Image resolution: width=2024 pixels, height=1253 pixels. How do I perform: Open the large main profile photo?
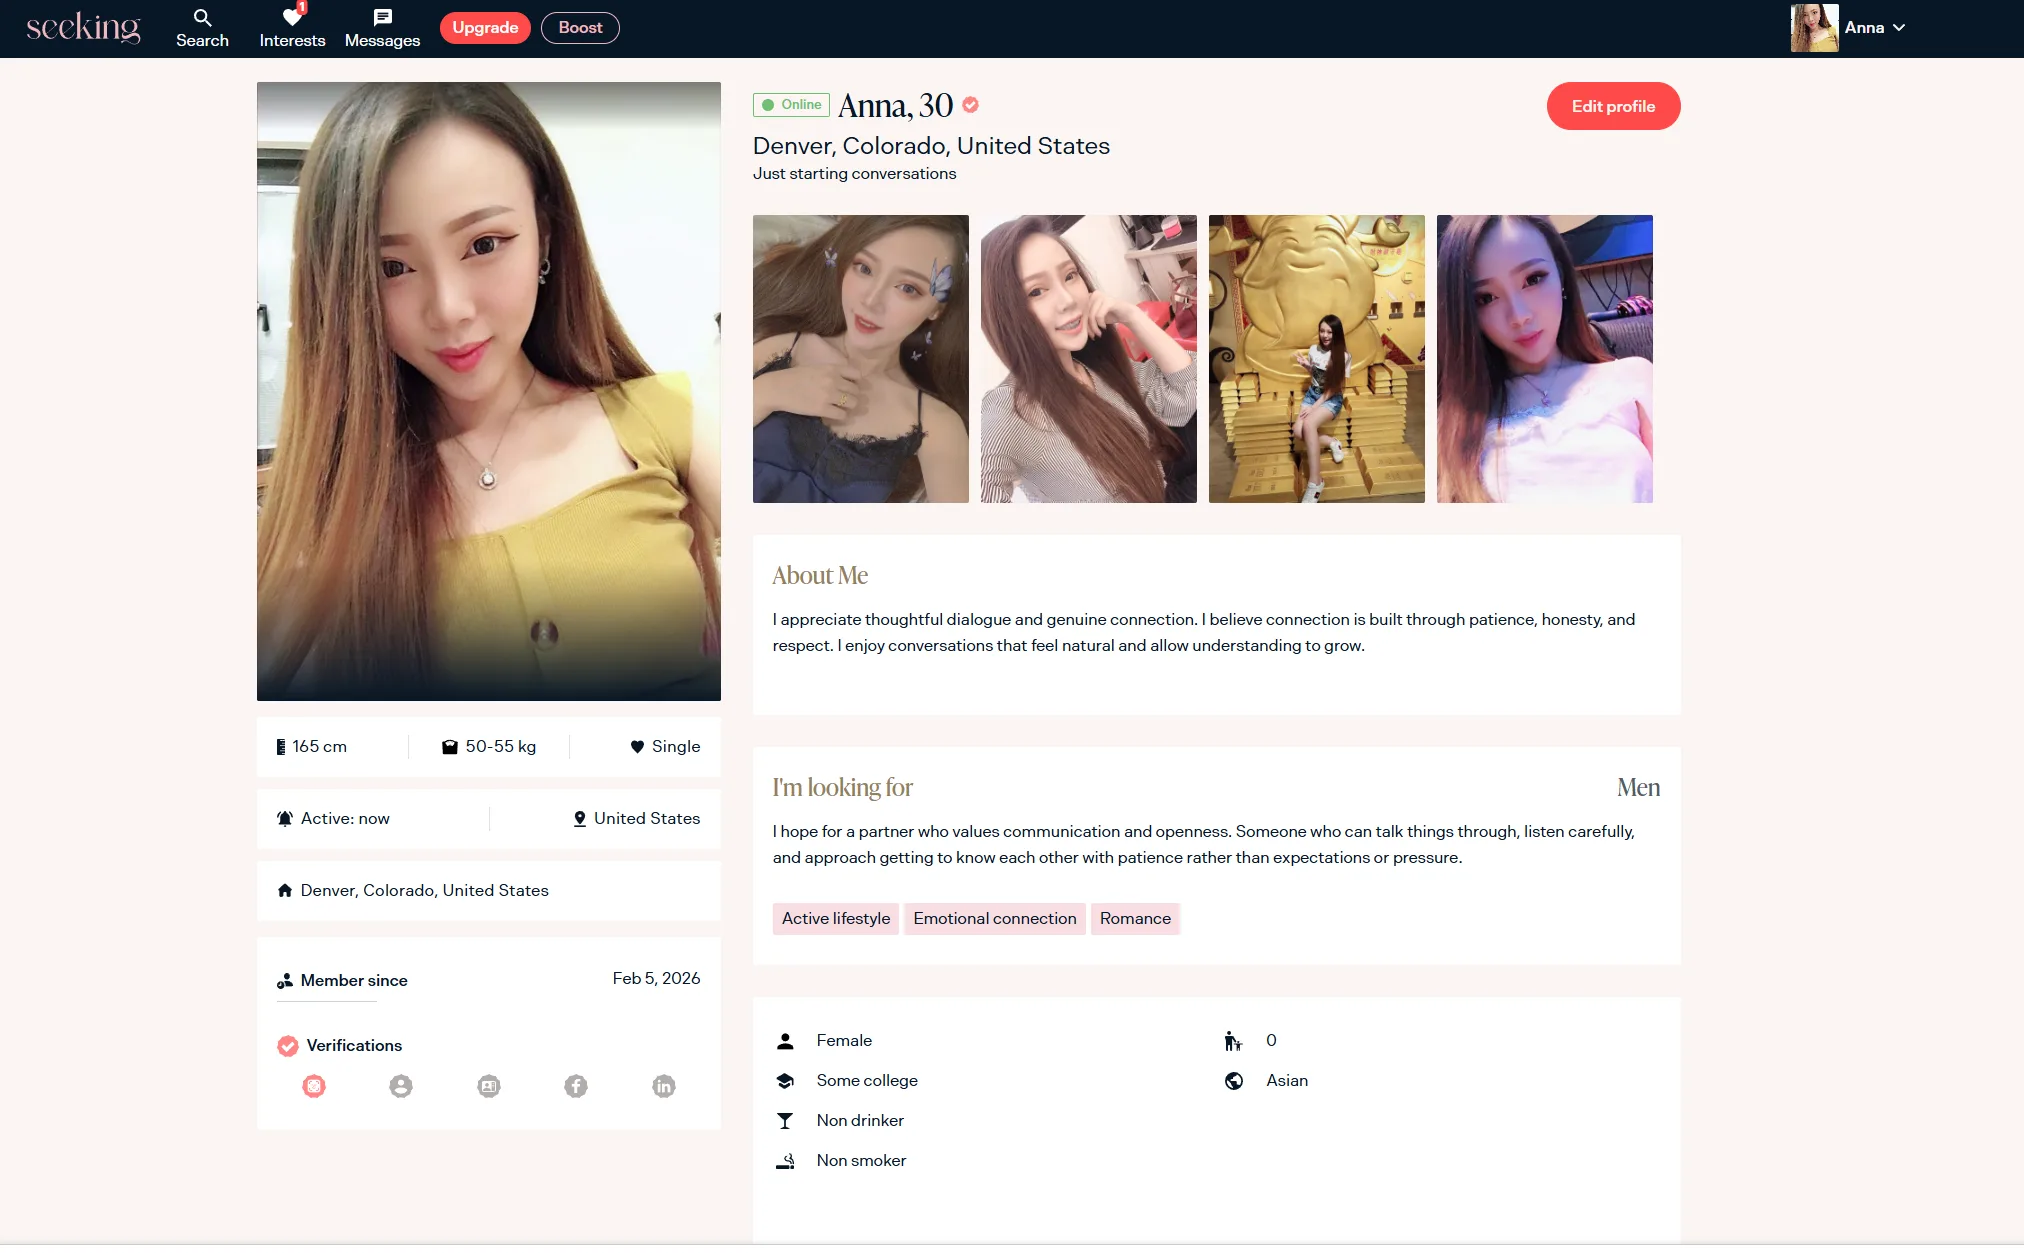pos(488,391)
